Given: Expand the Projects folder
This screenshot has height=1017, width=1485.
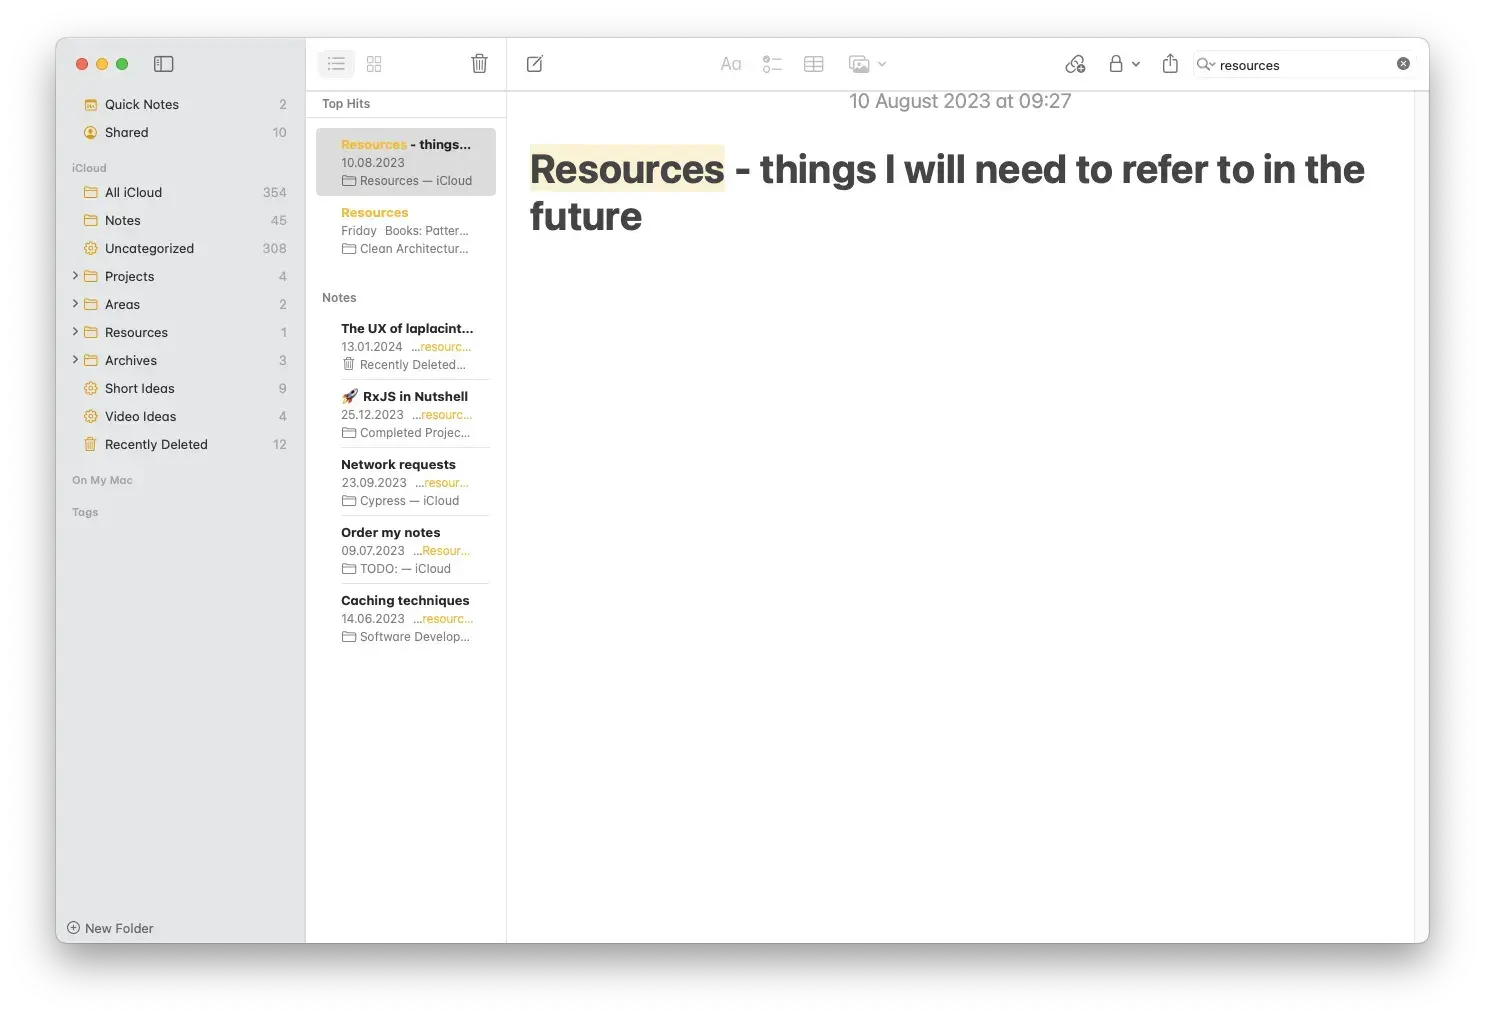Looking at the screenshot, I should pyautogui.click(x=74, y=276).
